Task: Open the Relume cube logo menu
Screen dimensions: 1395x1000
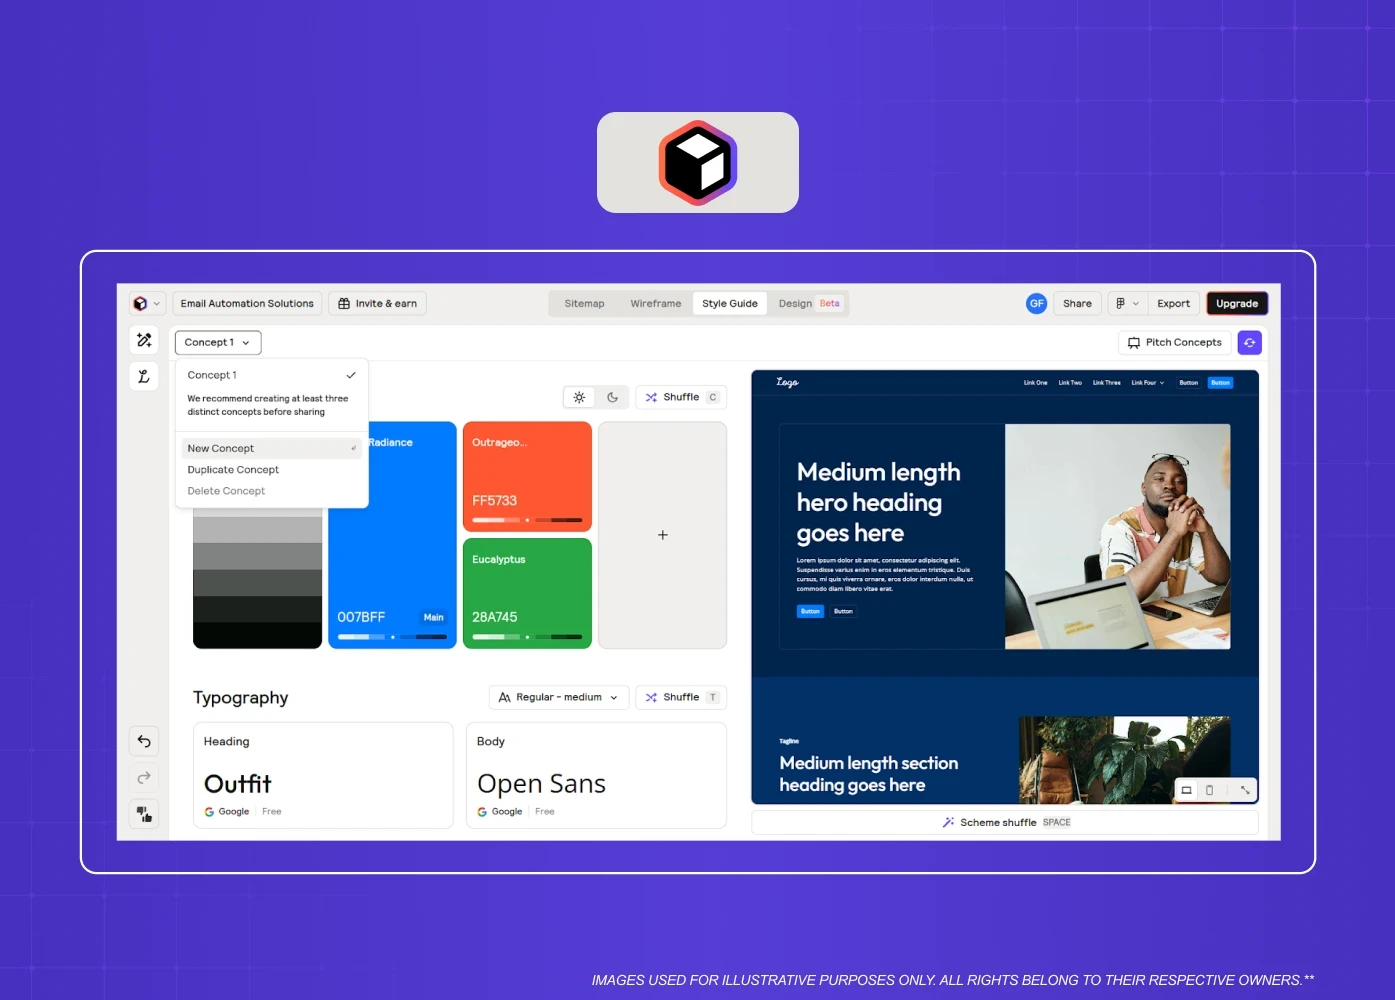Action: coord(140,303)
